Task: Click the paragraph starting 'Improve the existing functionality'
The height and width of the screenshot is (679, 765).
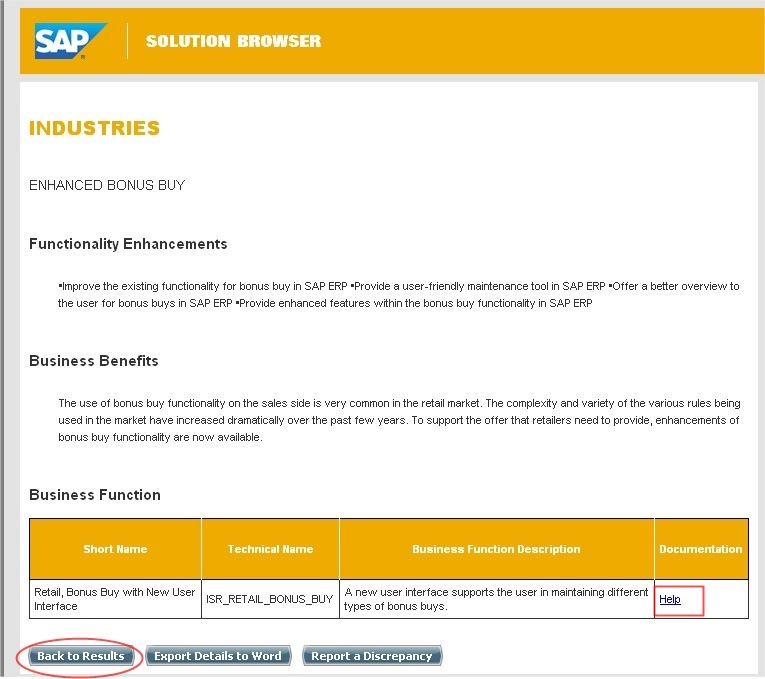Action: click(x=399, y=295)
